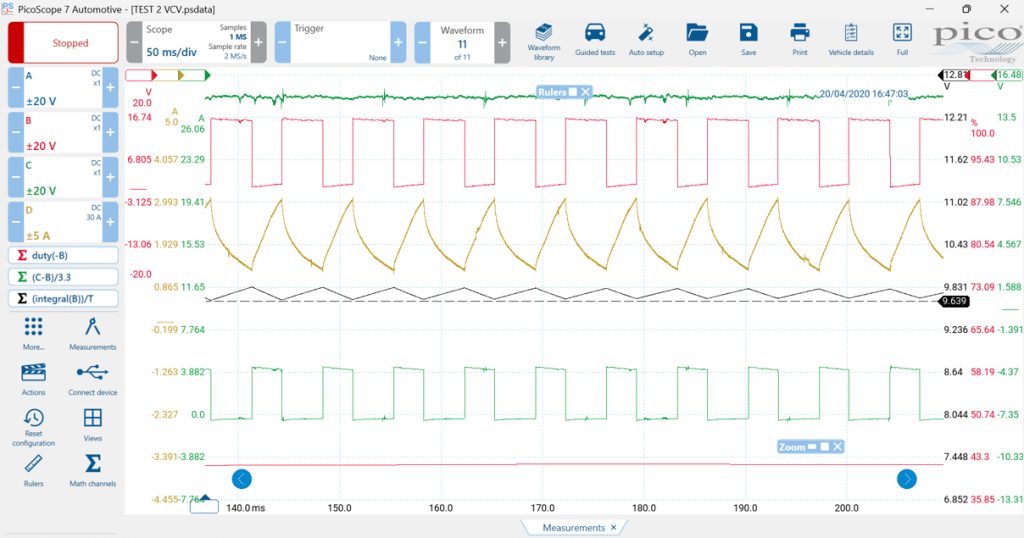Close the Rulers overlay panel
This screenshot has height=538, width=1024.
coord(586,92)
